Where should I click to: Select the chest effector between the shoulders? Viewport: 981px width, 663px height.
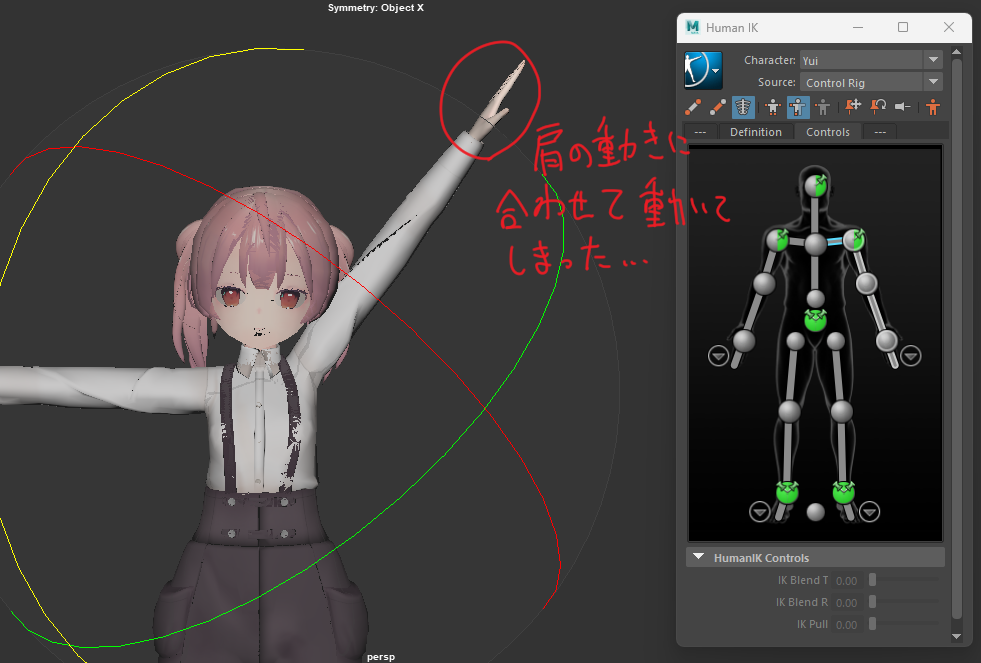pyautogui.click(x=815, y=244)
